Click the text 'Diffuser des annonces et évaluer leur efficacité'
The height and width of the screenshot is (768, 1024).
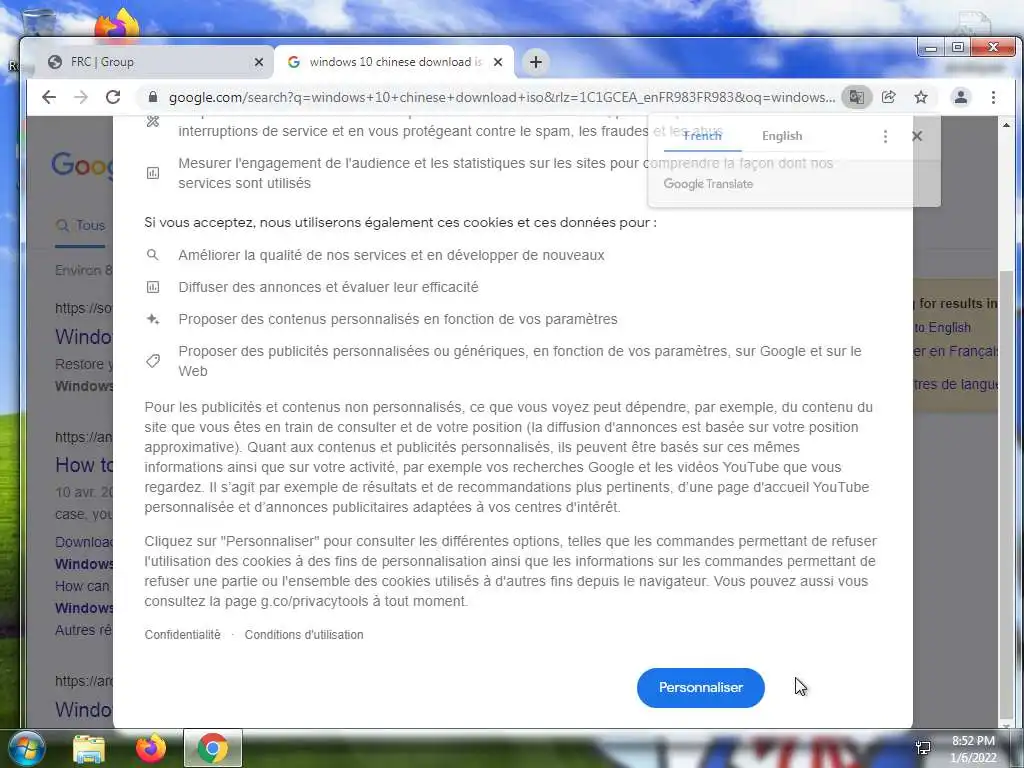pos(328,287)
